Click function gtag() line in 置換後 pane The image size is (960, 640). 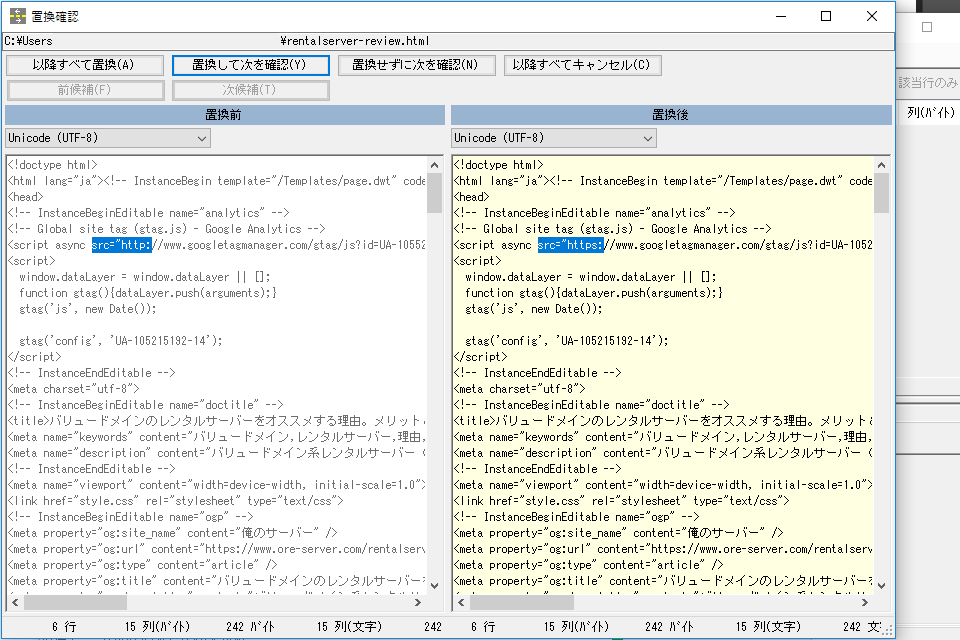(x=594, y=293)
